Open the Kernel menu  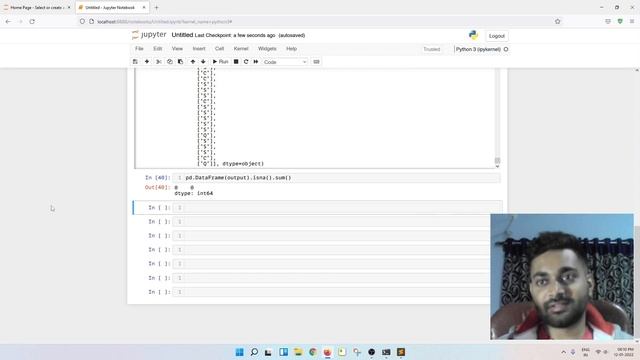click(241, 49)
